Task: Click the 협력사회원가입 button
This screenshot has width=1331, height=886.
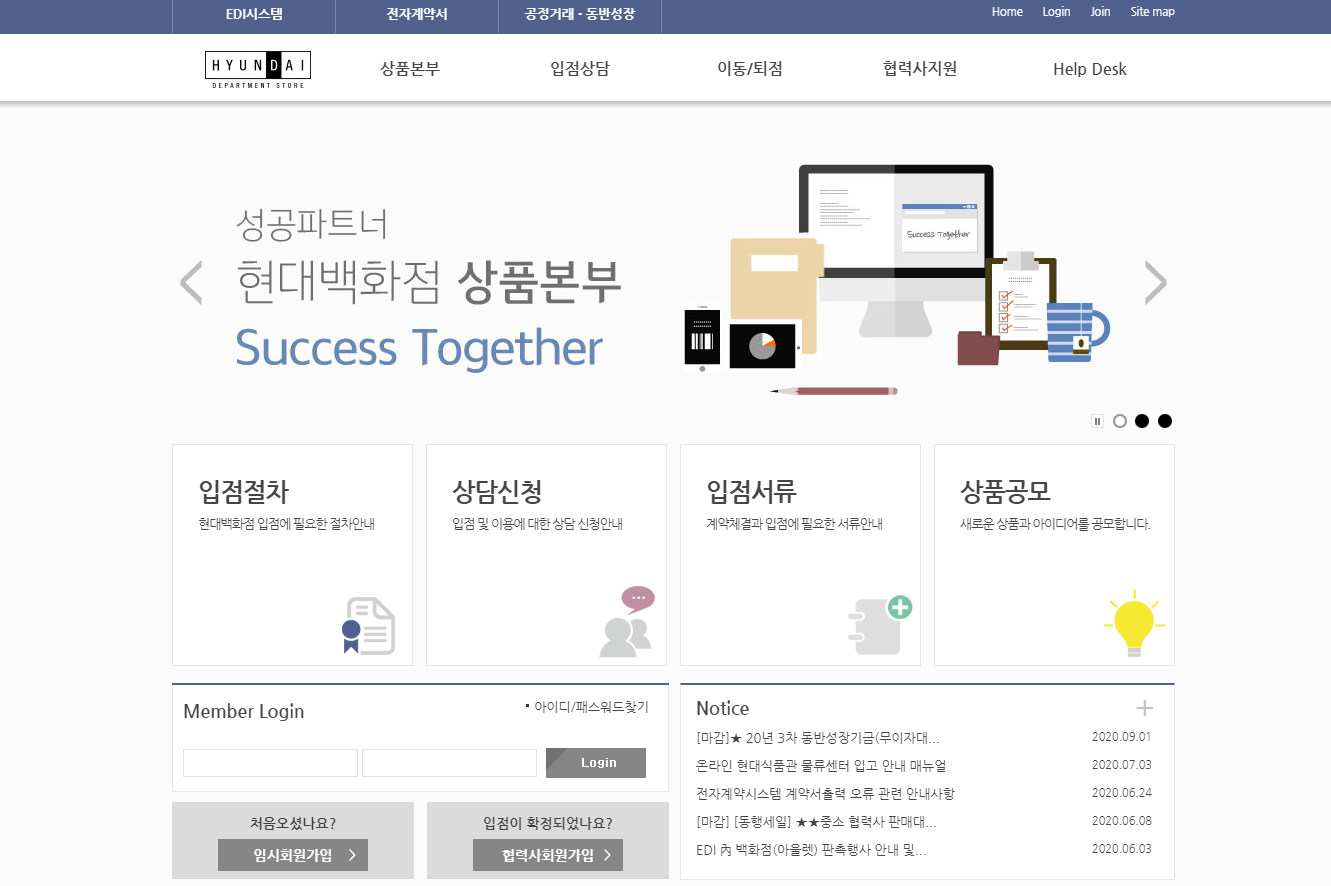Action: tap(548, 855)
